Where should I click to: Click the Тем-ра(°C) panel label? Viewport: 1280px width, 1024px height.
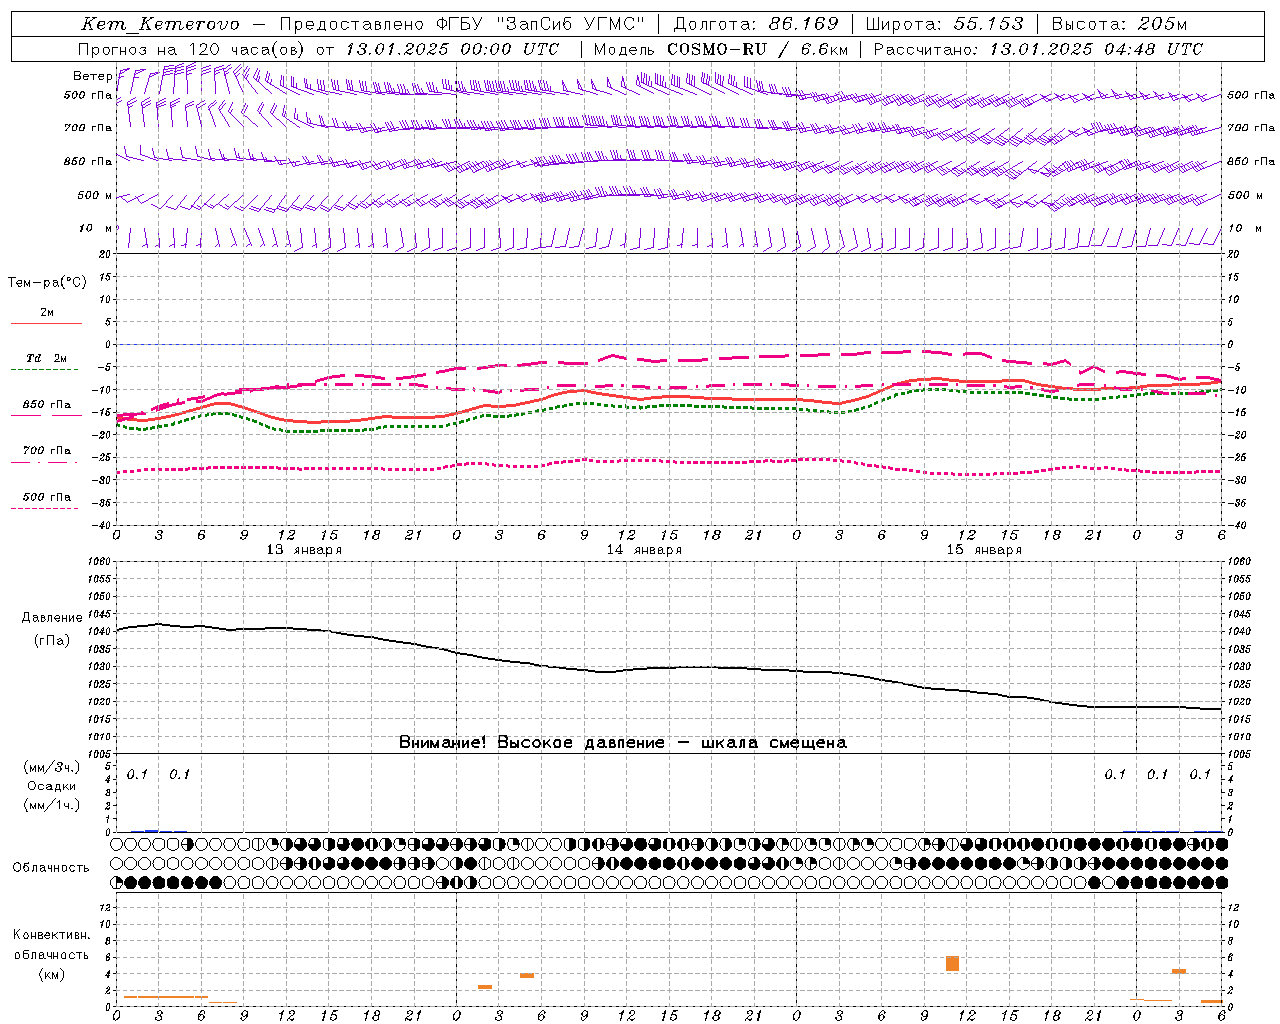(47, 282)
